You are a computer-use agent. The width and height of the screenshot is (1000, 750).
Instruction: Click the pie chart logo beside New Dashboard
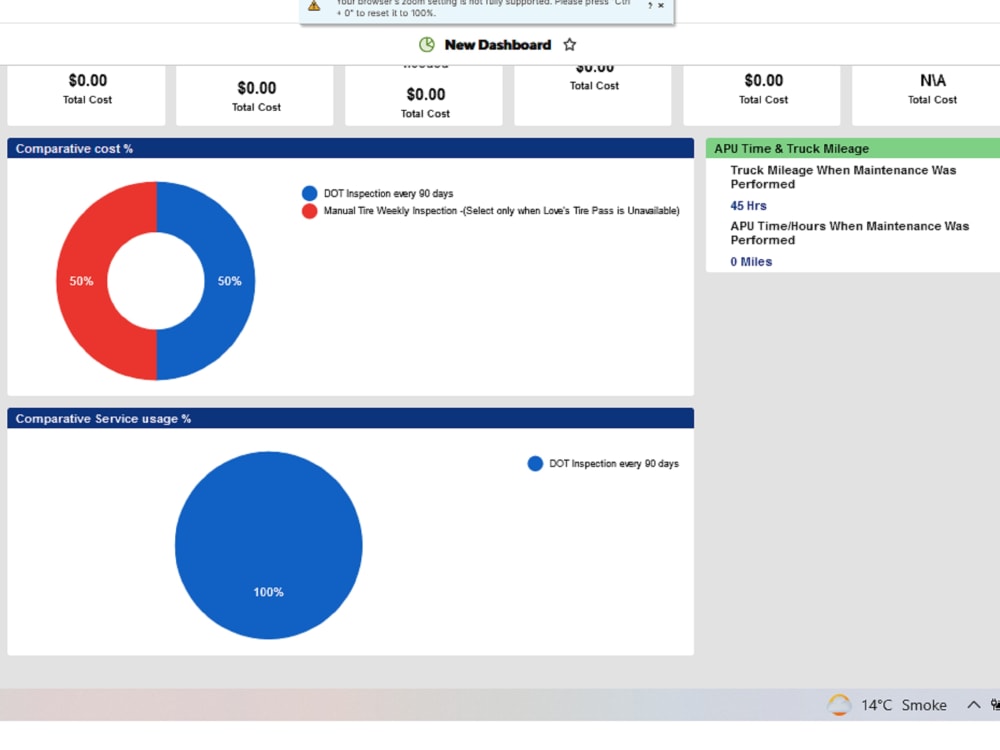click(426, 44)
